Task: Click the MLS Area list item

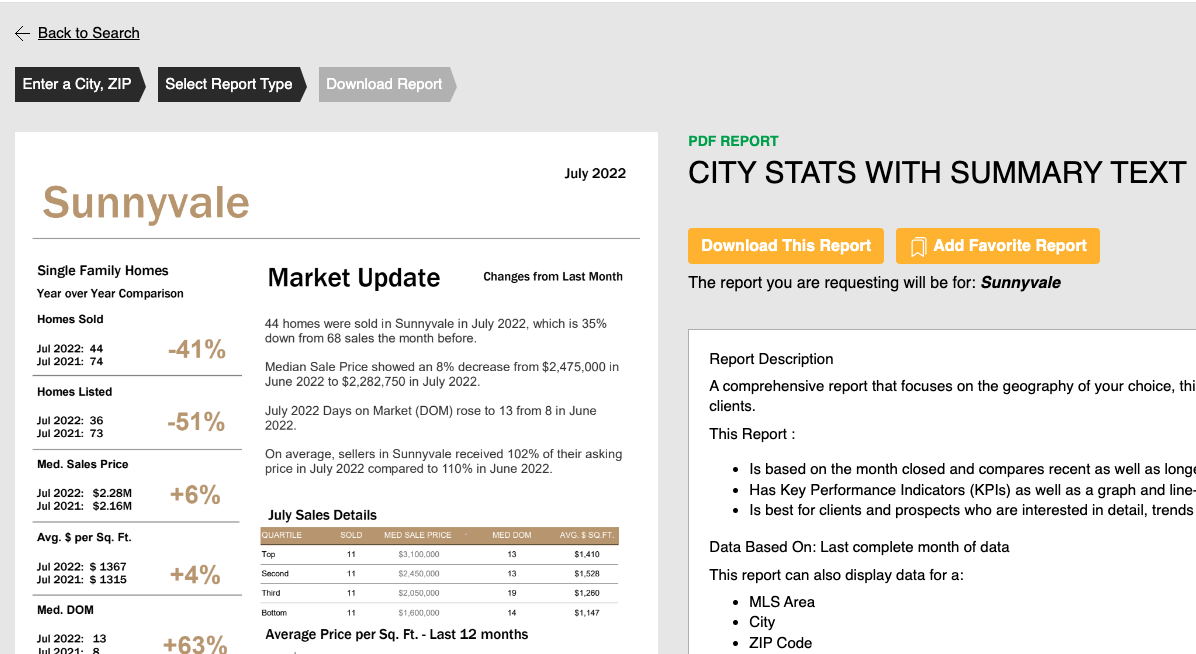Action: coord(782,602)
